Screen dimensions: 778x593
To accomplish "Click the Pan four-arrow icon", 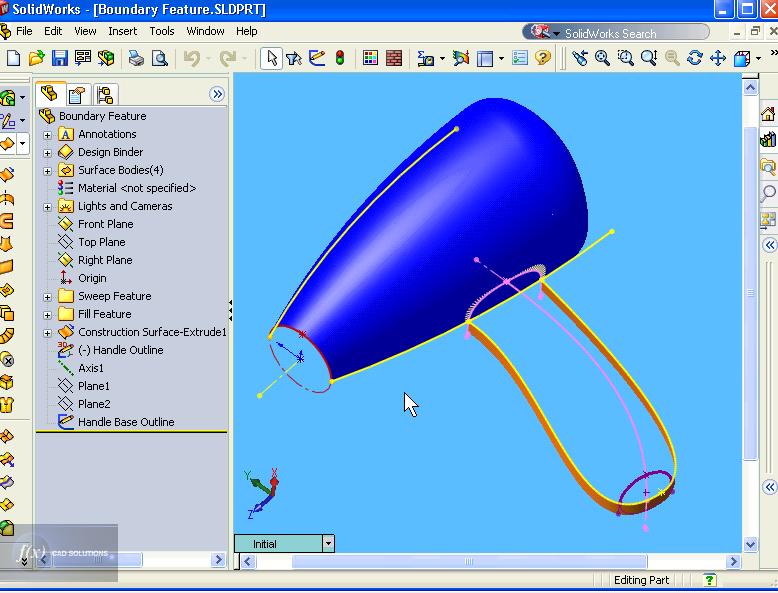I will [718, 58].
